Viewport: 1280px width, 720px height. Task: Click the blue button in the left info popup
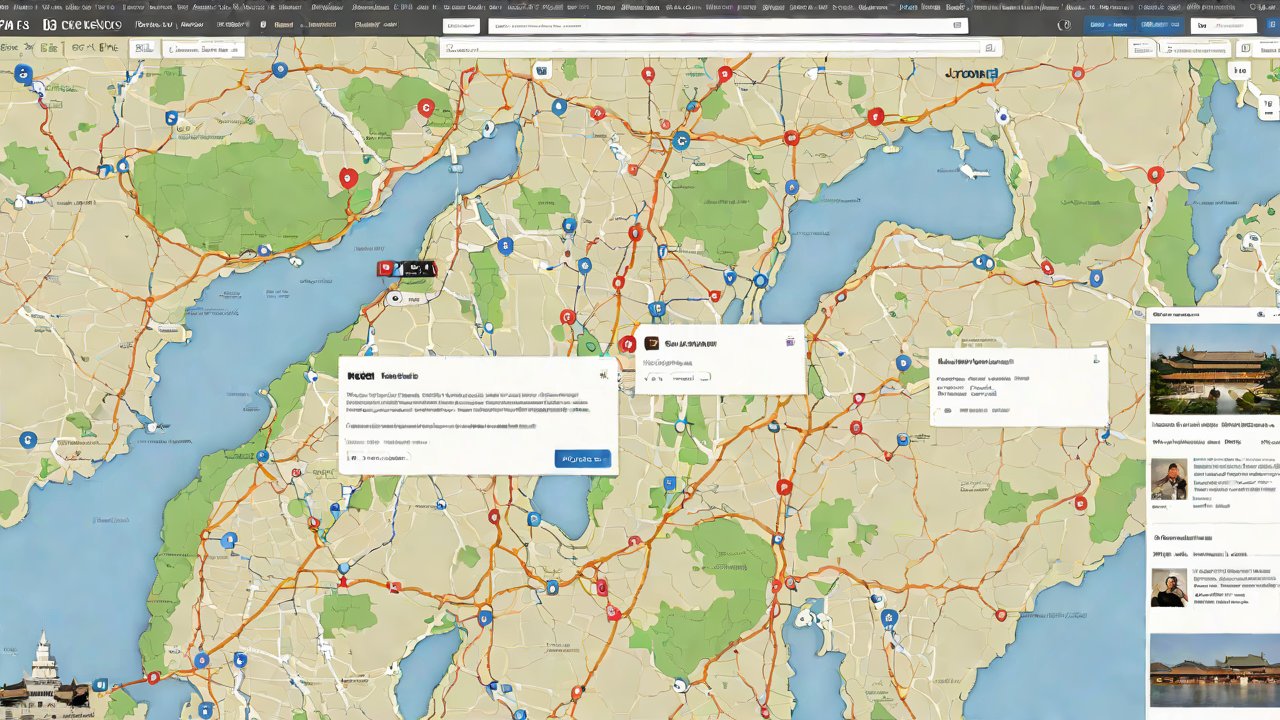pos(582,459)
